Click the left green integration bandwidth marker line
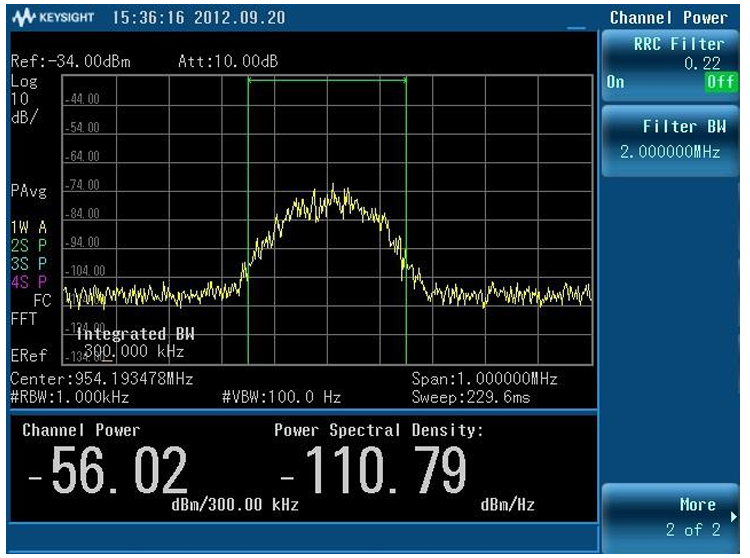The height and width of the screenshot is (558, 750). (248, 220)
